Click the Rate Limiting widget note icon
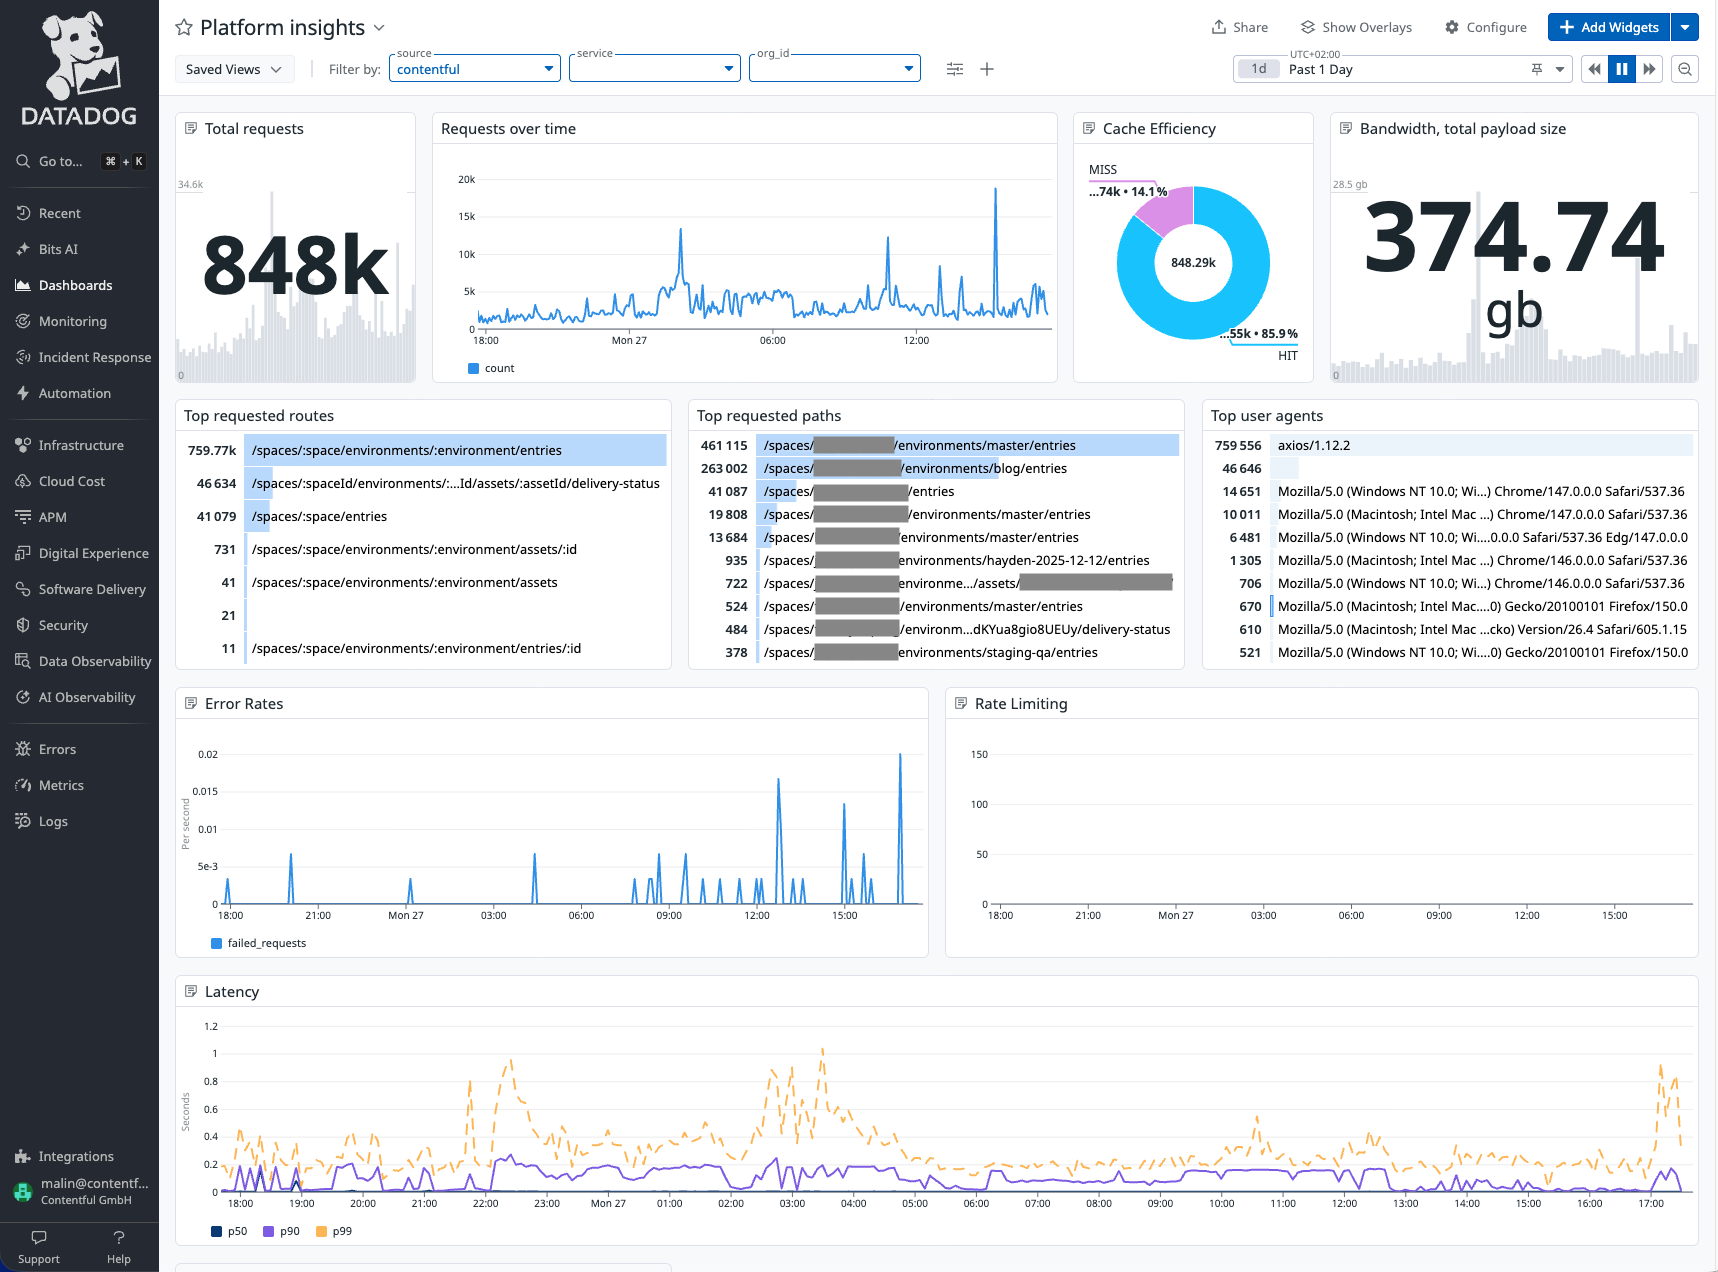 [961, 703]
